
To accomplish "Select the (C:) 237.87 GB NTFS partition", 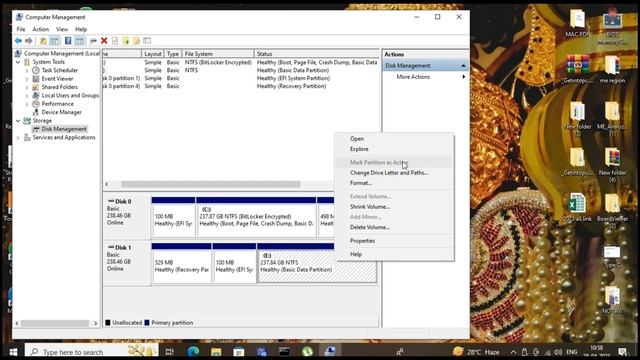I will (256, 217).
